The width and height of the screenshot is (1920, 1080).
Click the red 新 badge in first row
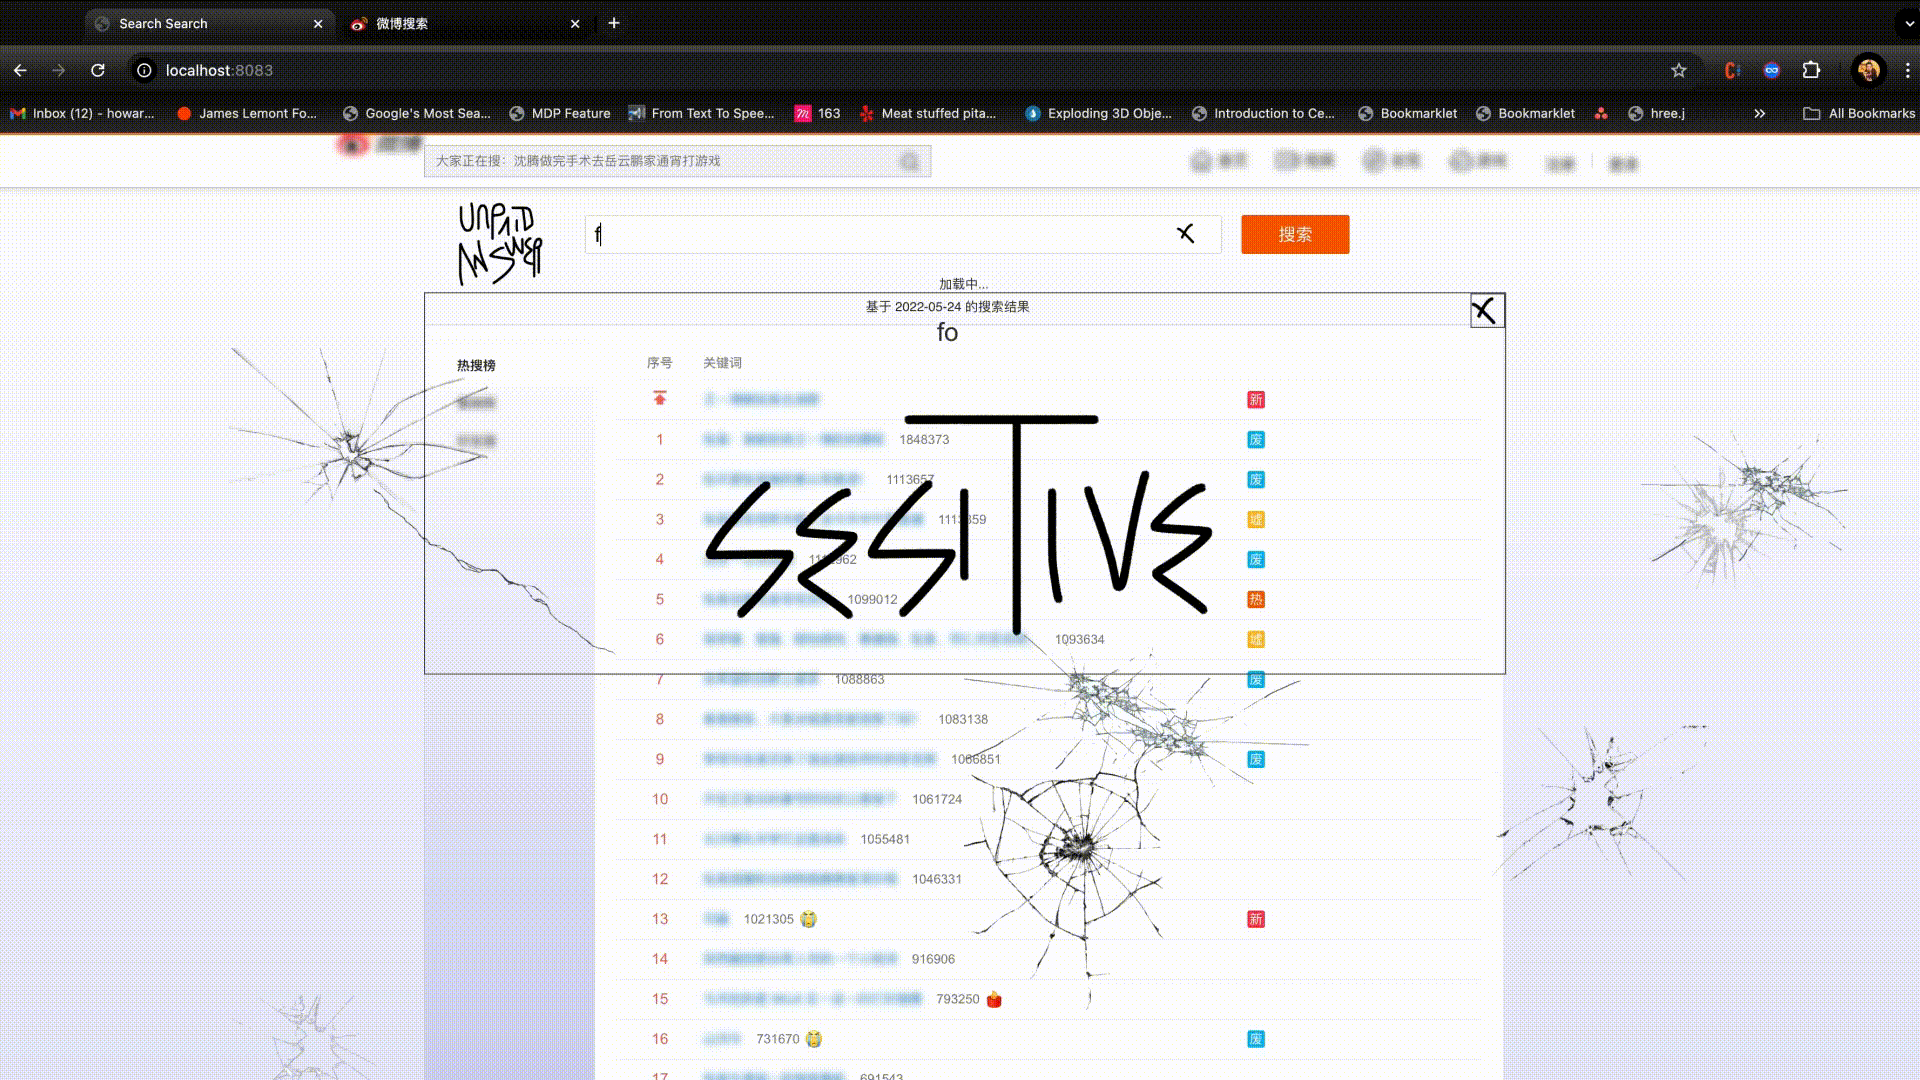pyautogui.click(x=1256, y=400)
